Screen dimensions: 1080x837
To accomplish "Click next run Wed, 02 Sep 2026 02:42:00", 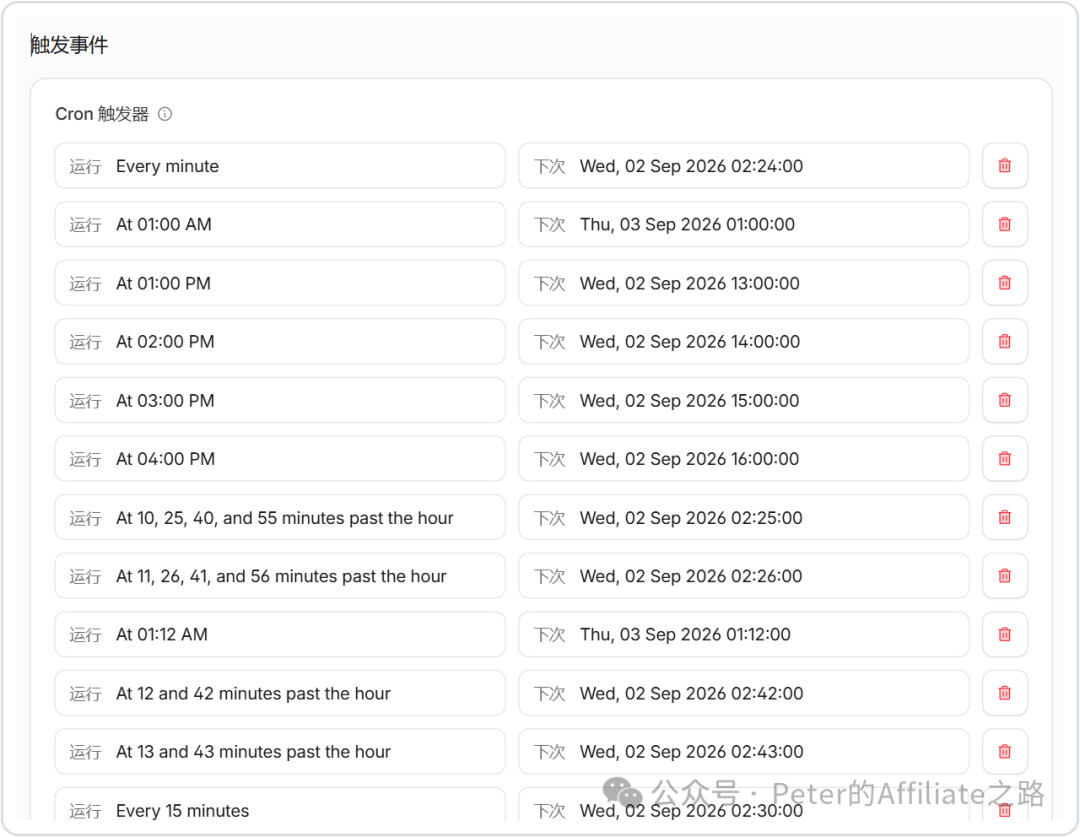I will coord(744,692).
